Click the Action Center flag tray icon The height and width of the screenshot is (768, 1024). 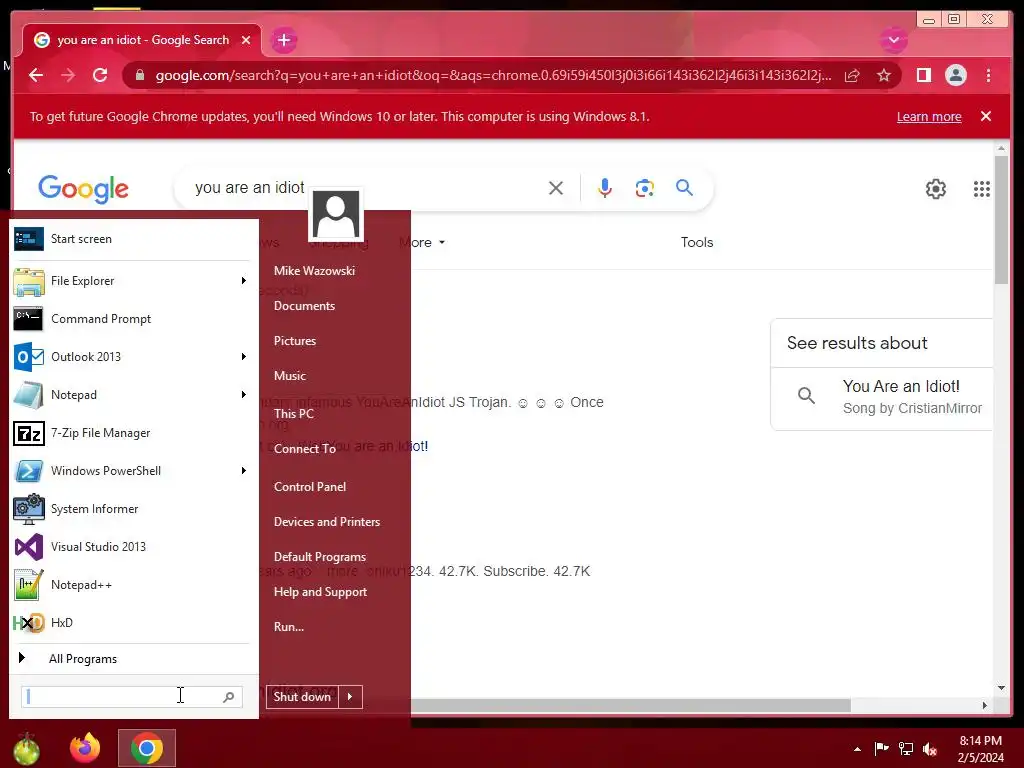881,748
